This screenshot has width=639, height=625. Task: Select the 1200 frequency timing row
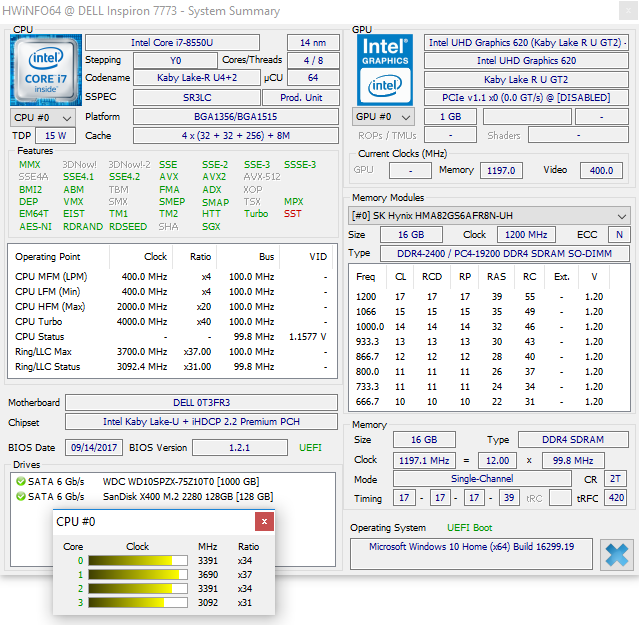pyautogui.click(x=489, y=297)
